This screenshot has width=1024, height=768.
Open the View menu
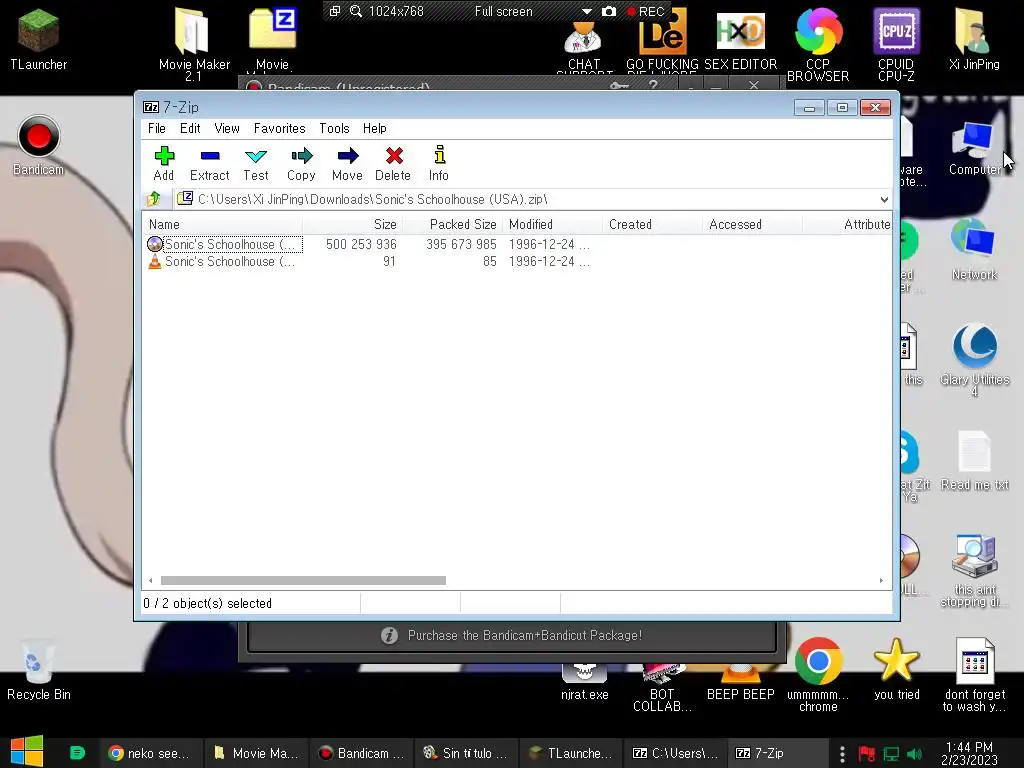(x=227, y=129)
